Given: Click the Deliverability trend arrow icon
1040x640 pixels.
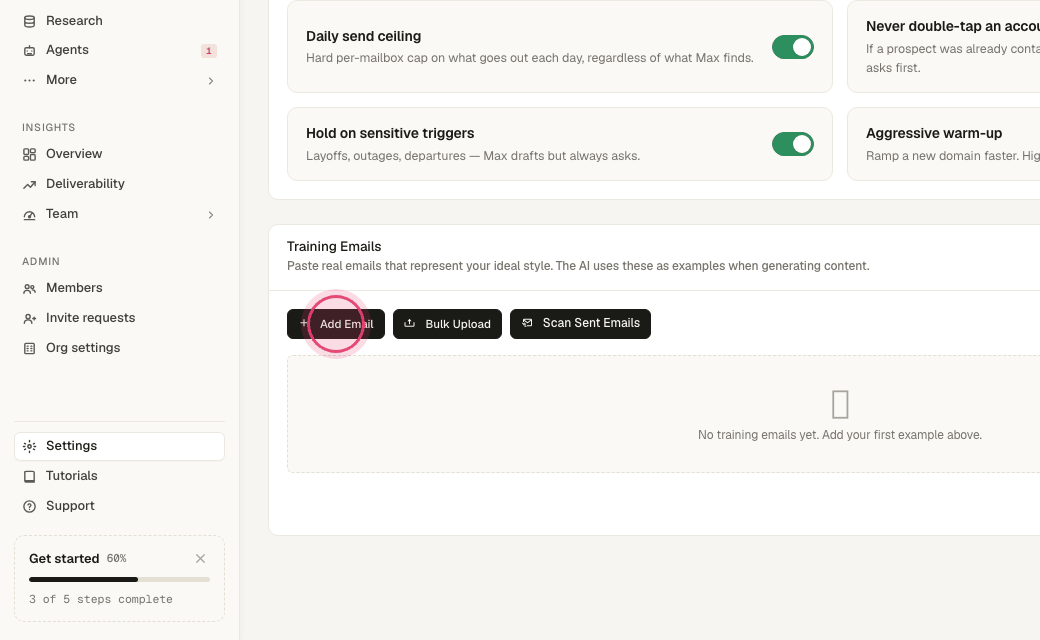Looking at the screenshot, I should coord(29,184).
